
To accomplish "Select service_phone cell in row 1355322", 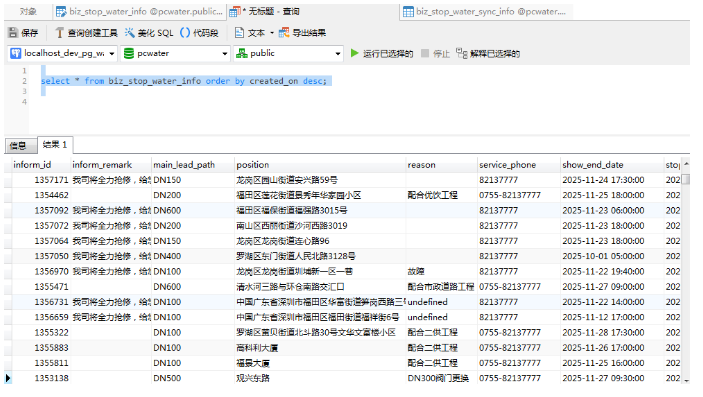I will click(519, 332).
